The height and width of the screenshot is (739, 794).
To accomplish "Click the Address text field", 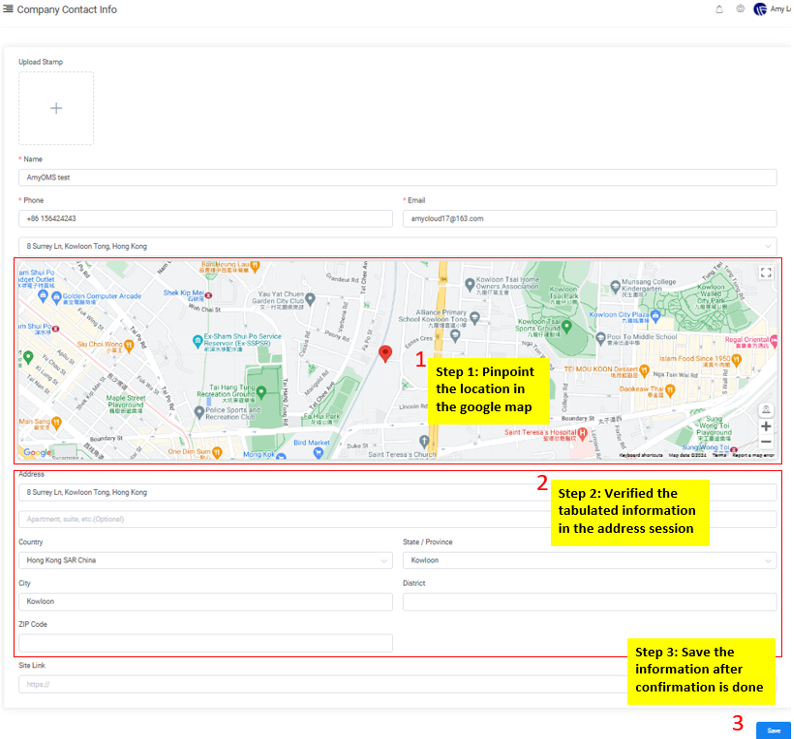I will coord(398,492).
